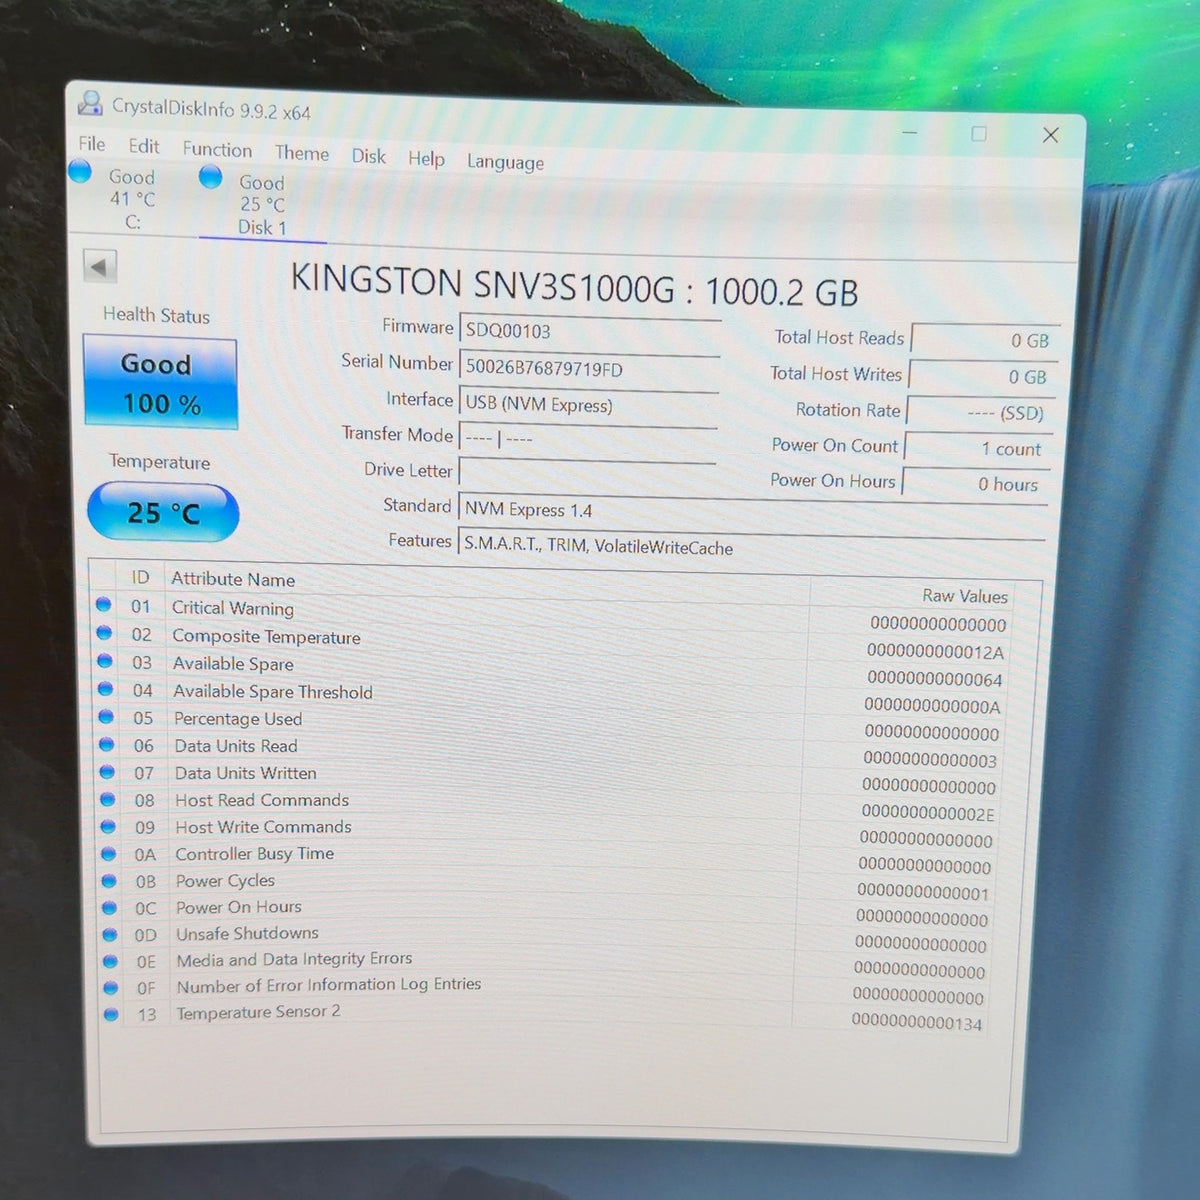
Task: Click the previous disk arrow button
Action: pos(99,267)
